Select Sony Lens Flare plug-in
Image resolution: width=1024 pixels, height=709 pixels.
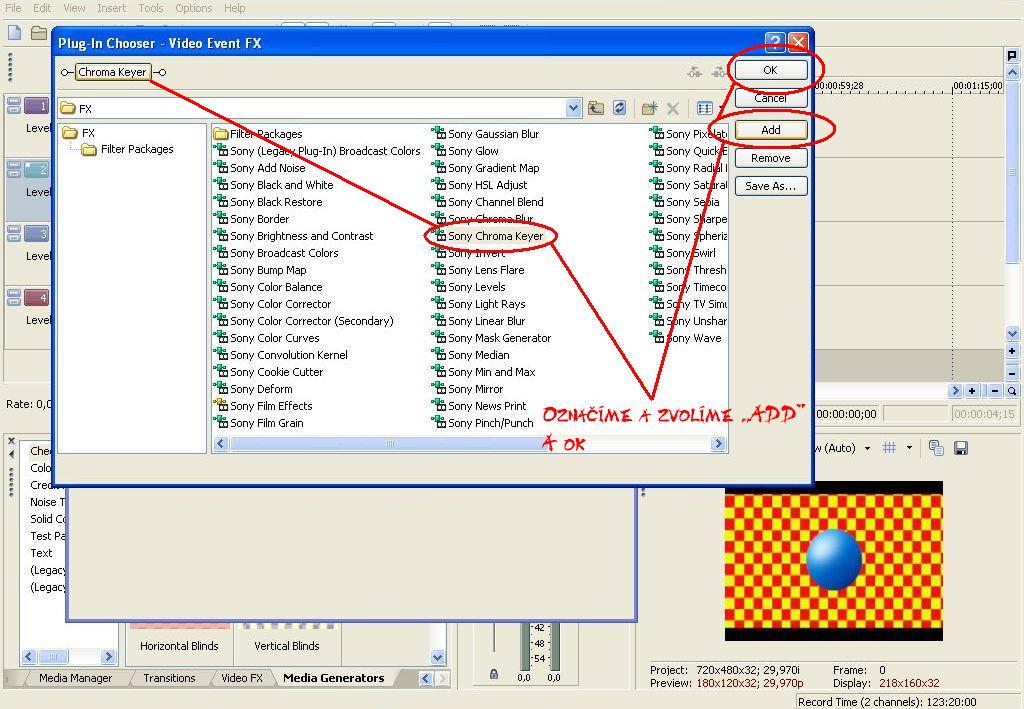point(479,270)
